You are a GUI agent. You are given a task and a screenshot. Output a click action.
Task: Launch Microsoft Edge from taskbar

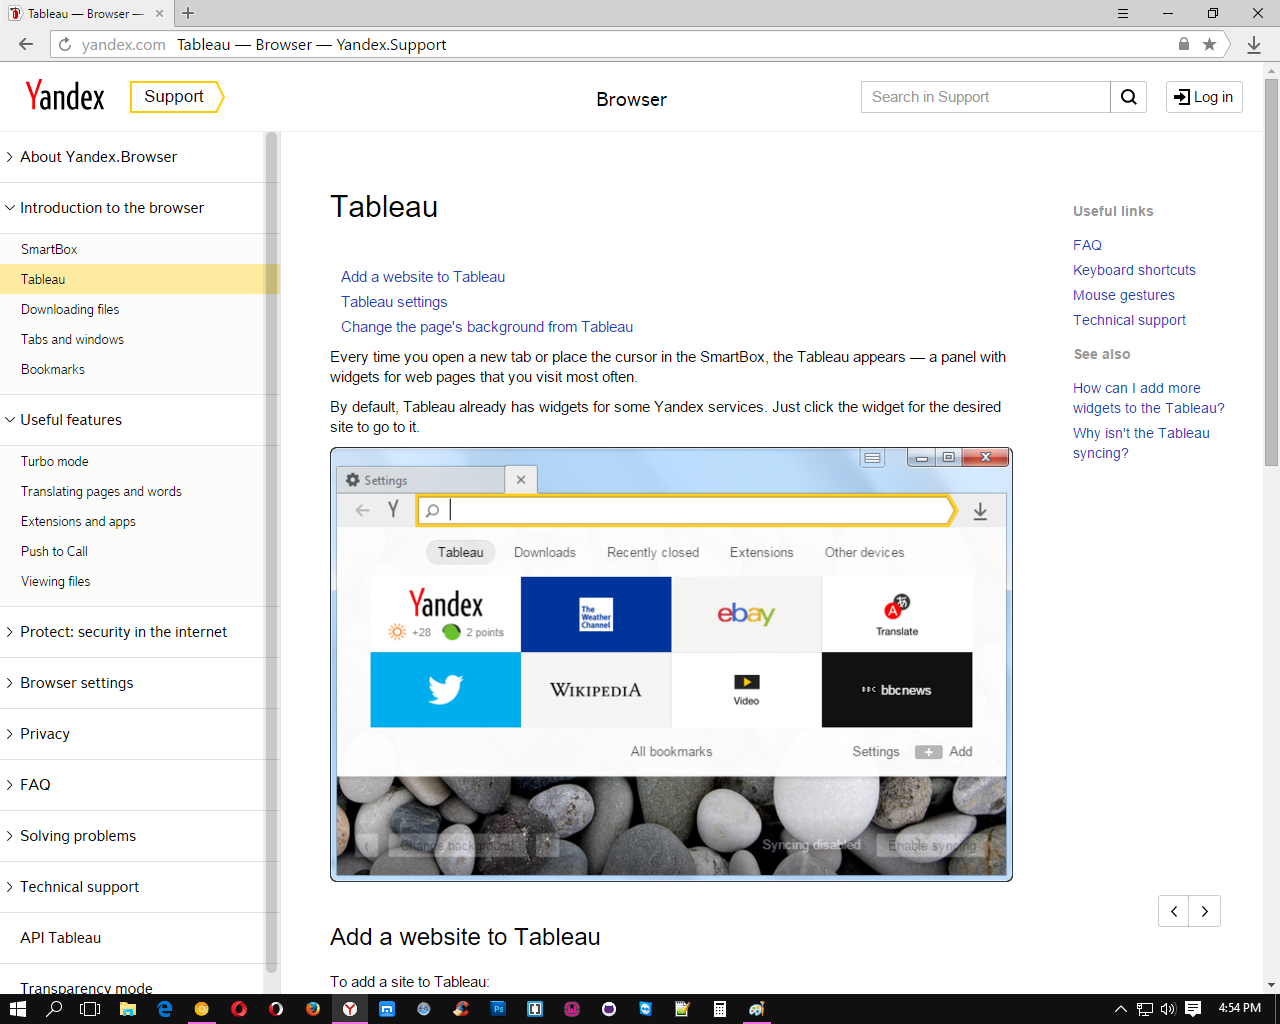coord(164,1009)
